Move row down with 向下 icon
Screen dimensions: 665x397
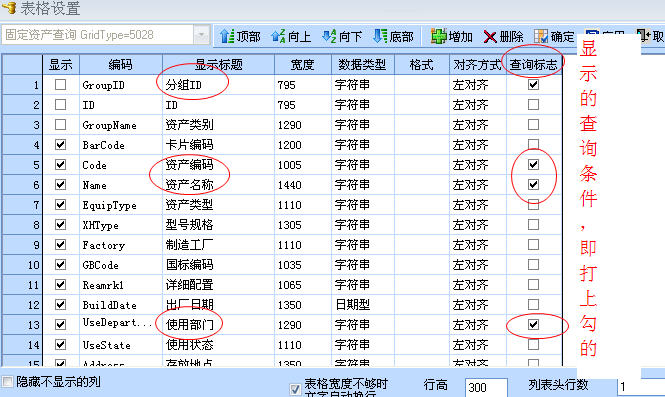329,36
